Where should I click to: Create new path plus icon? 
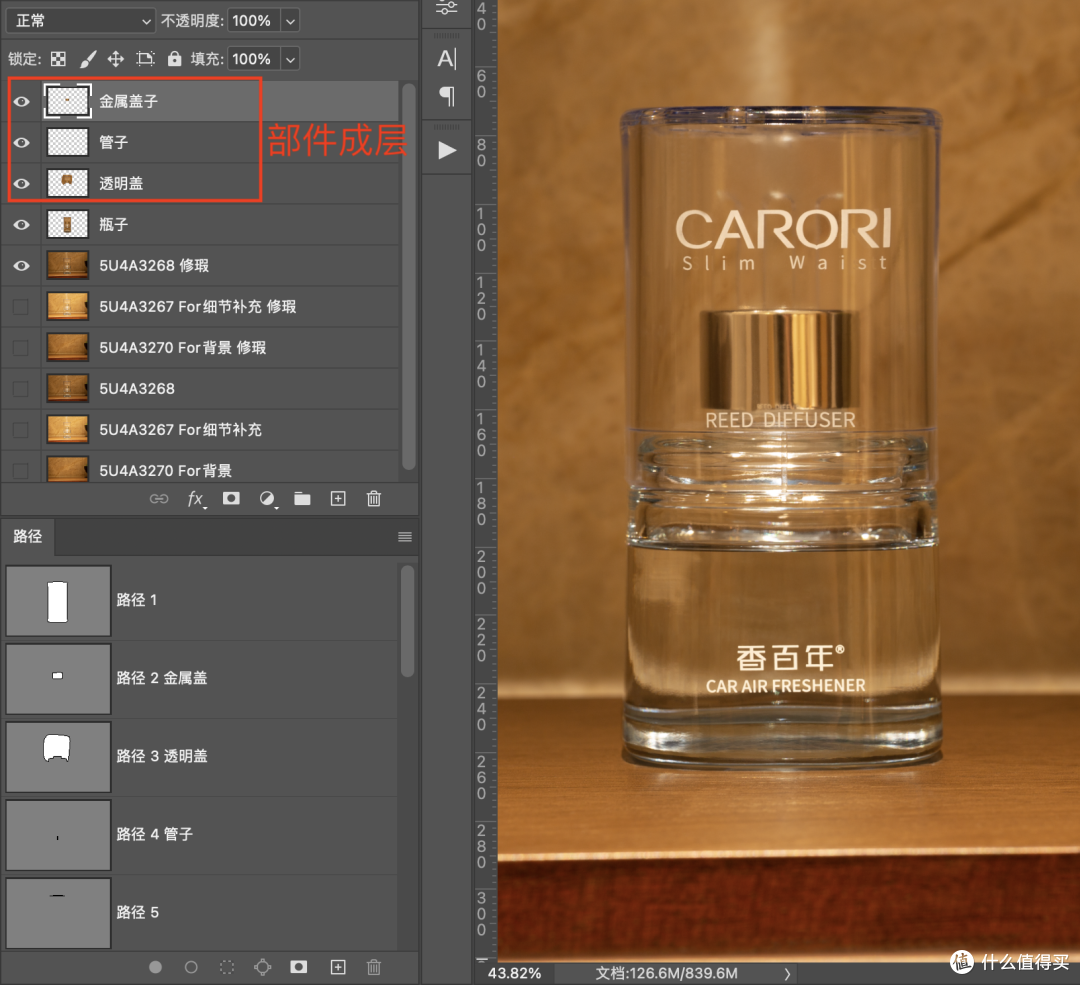click(338, 967)
